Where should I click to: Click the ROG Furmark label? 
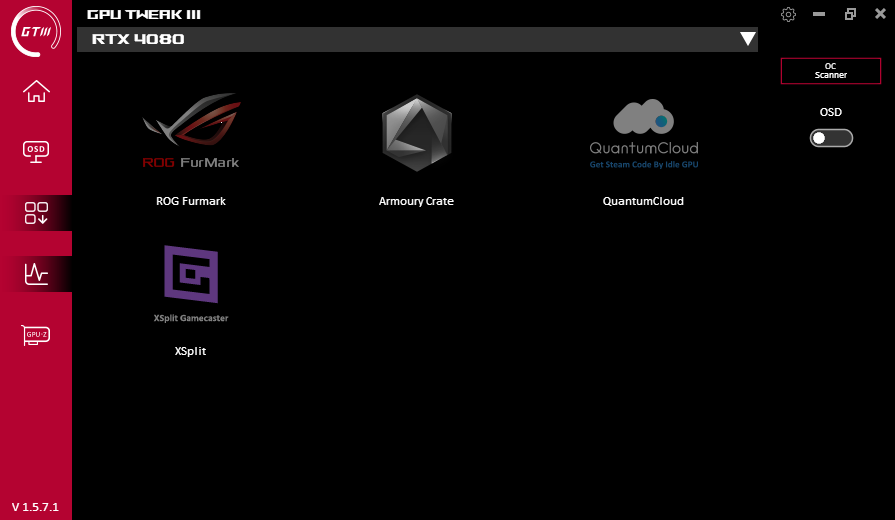pos(191,201)
